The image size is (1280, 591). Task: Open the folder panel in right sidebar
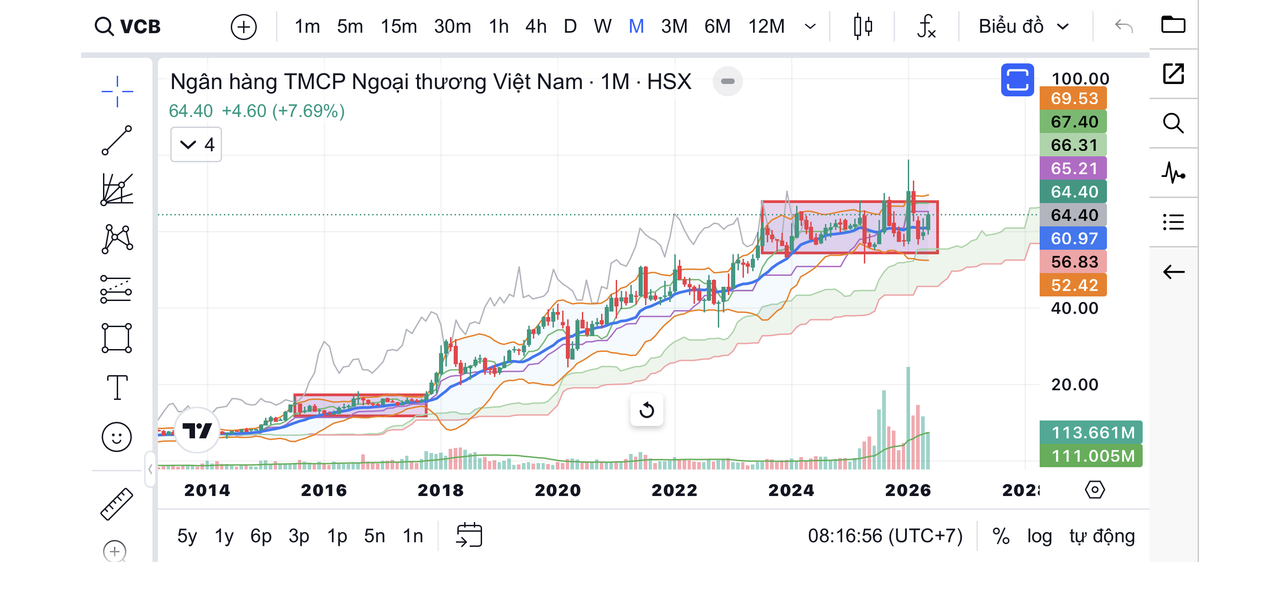(1173, 25)
